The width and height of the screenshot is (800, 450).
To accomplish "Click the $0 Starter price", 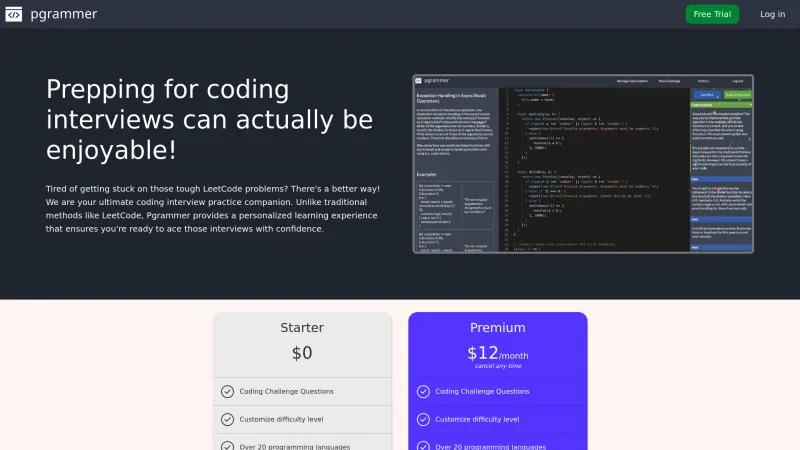I will (302, 353).
